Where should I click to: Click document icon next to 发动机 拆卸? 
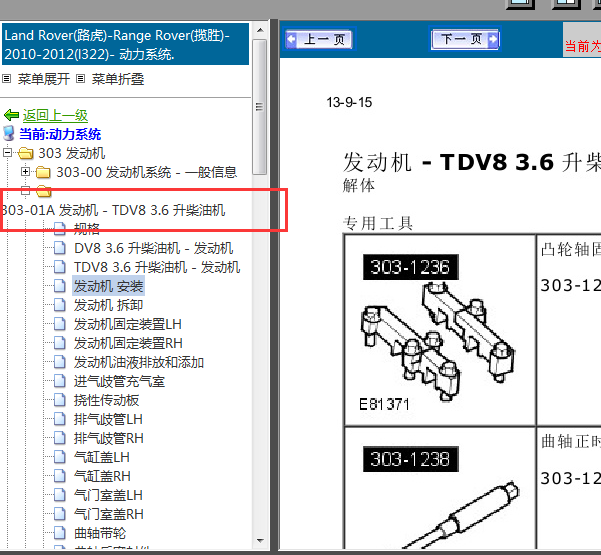point(59,305)
